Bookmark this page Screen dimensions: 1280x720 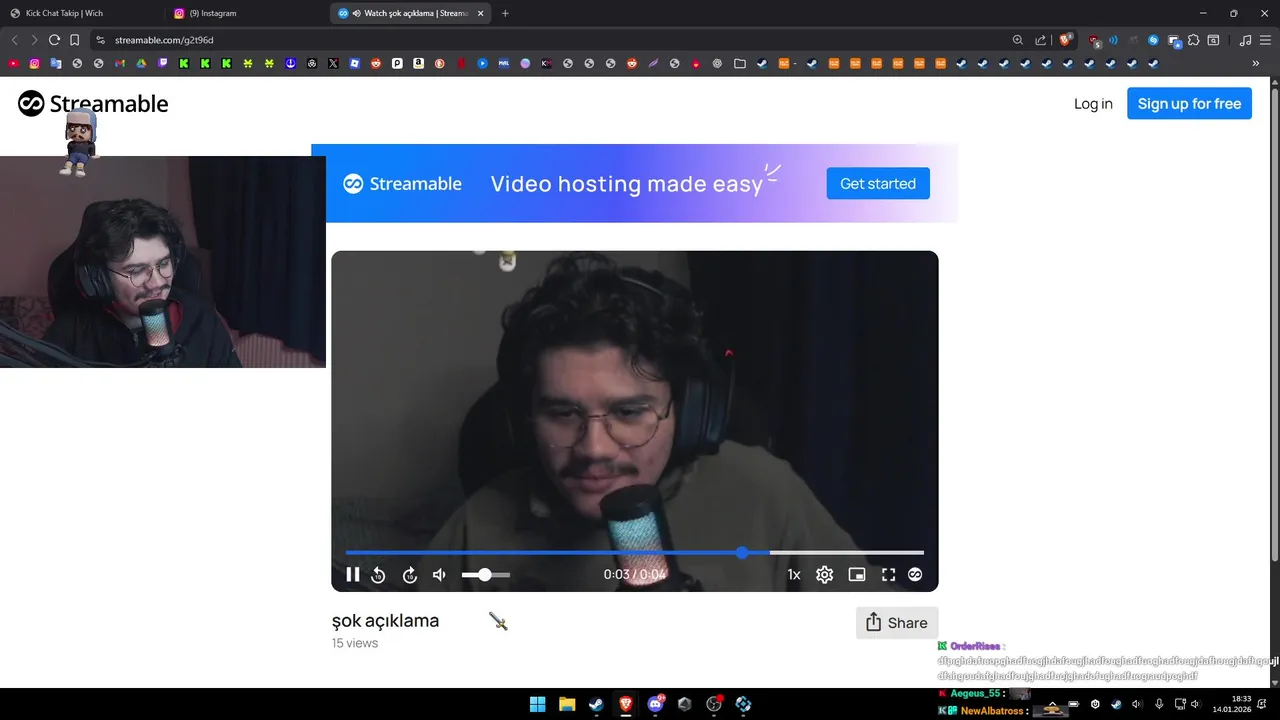(x=74, y=40)
